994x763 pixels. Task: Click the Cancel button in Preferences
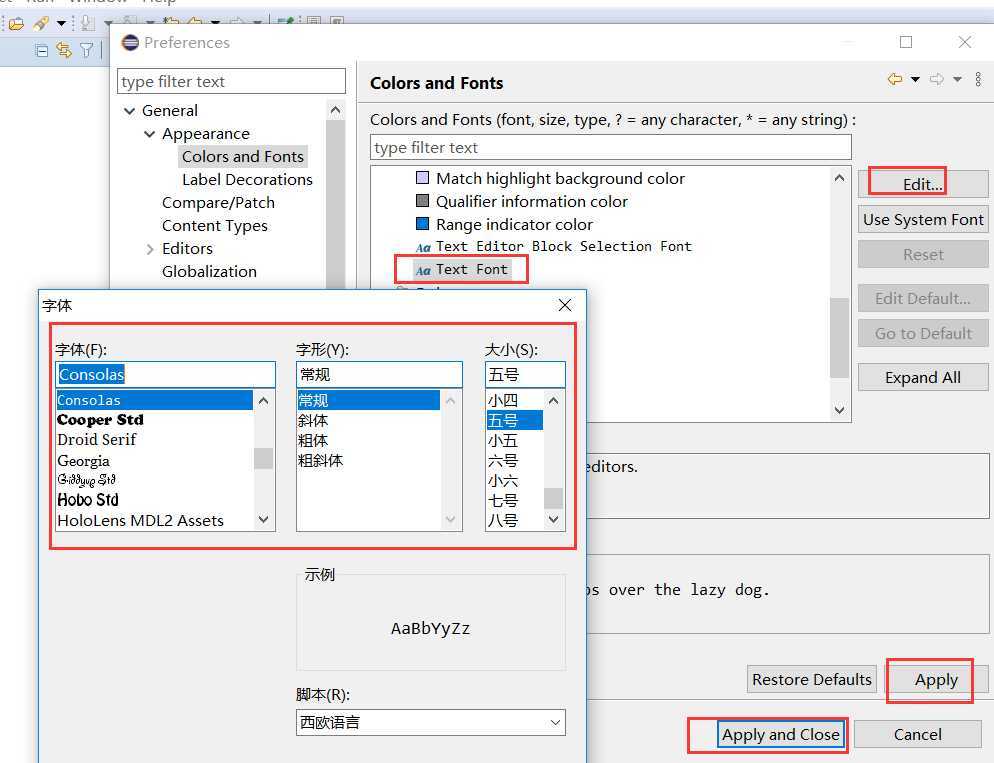[x=917, y=734]
